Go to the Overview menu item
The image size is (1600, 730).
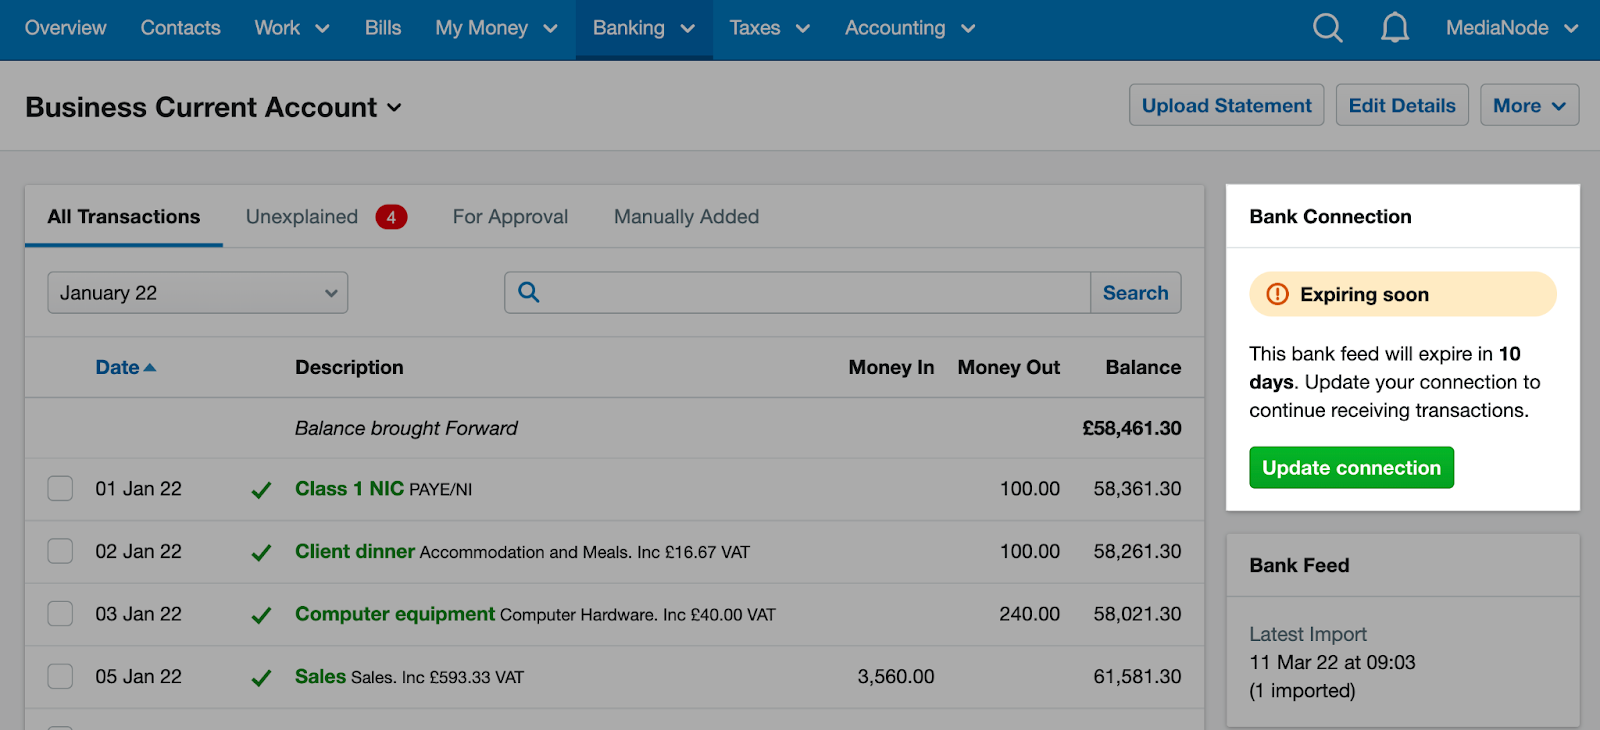tap(65, 28)
